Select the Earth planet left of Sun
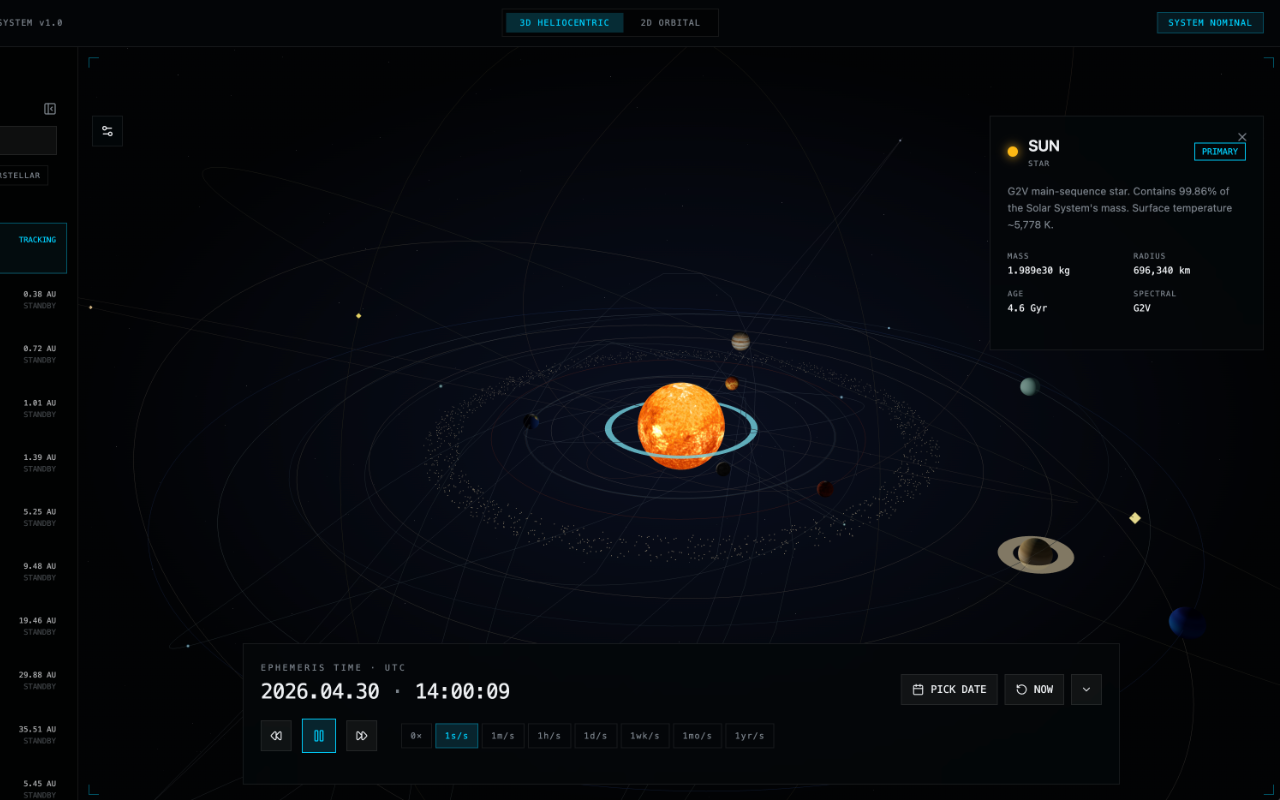This screenshot has width=1280, height=800. (x=531, y=422)
